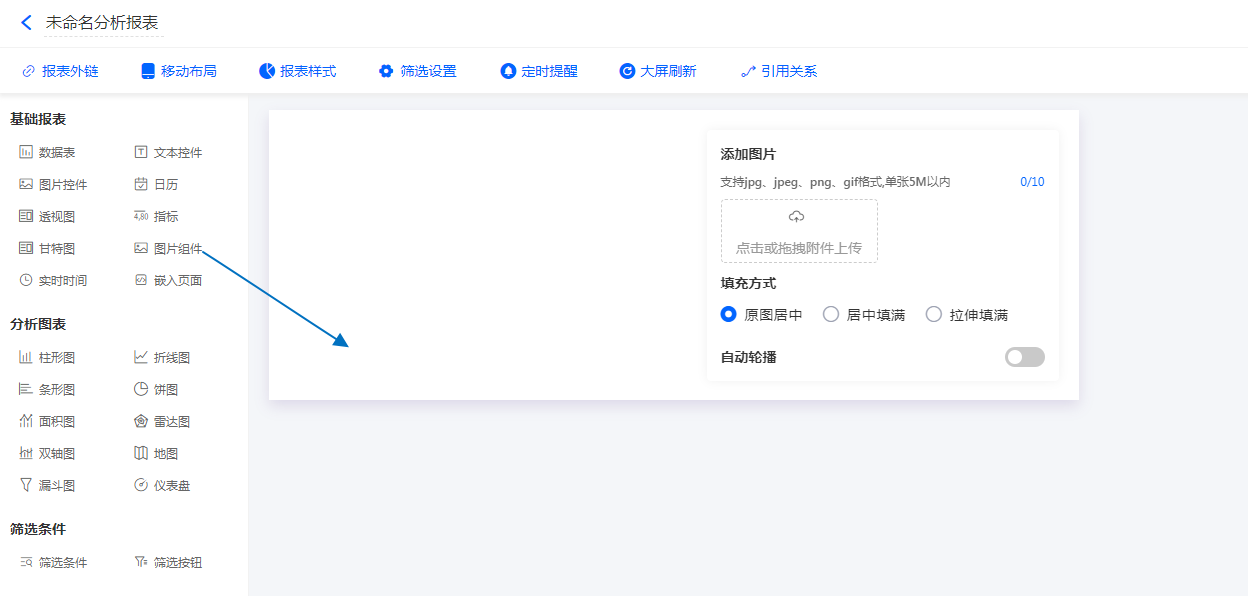
Task: Click the image upload drop area
Action: pos(799,231)
